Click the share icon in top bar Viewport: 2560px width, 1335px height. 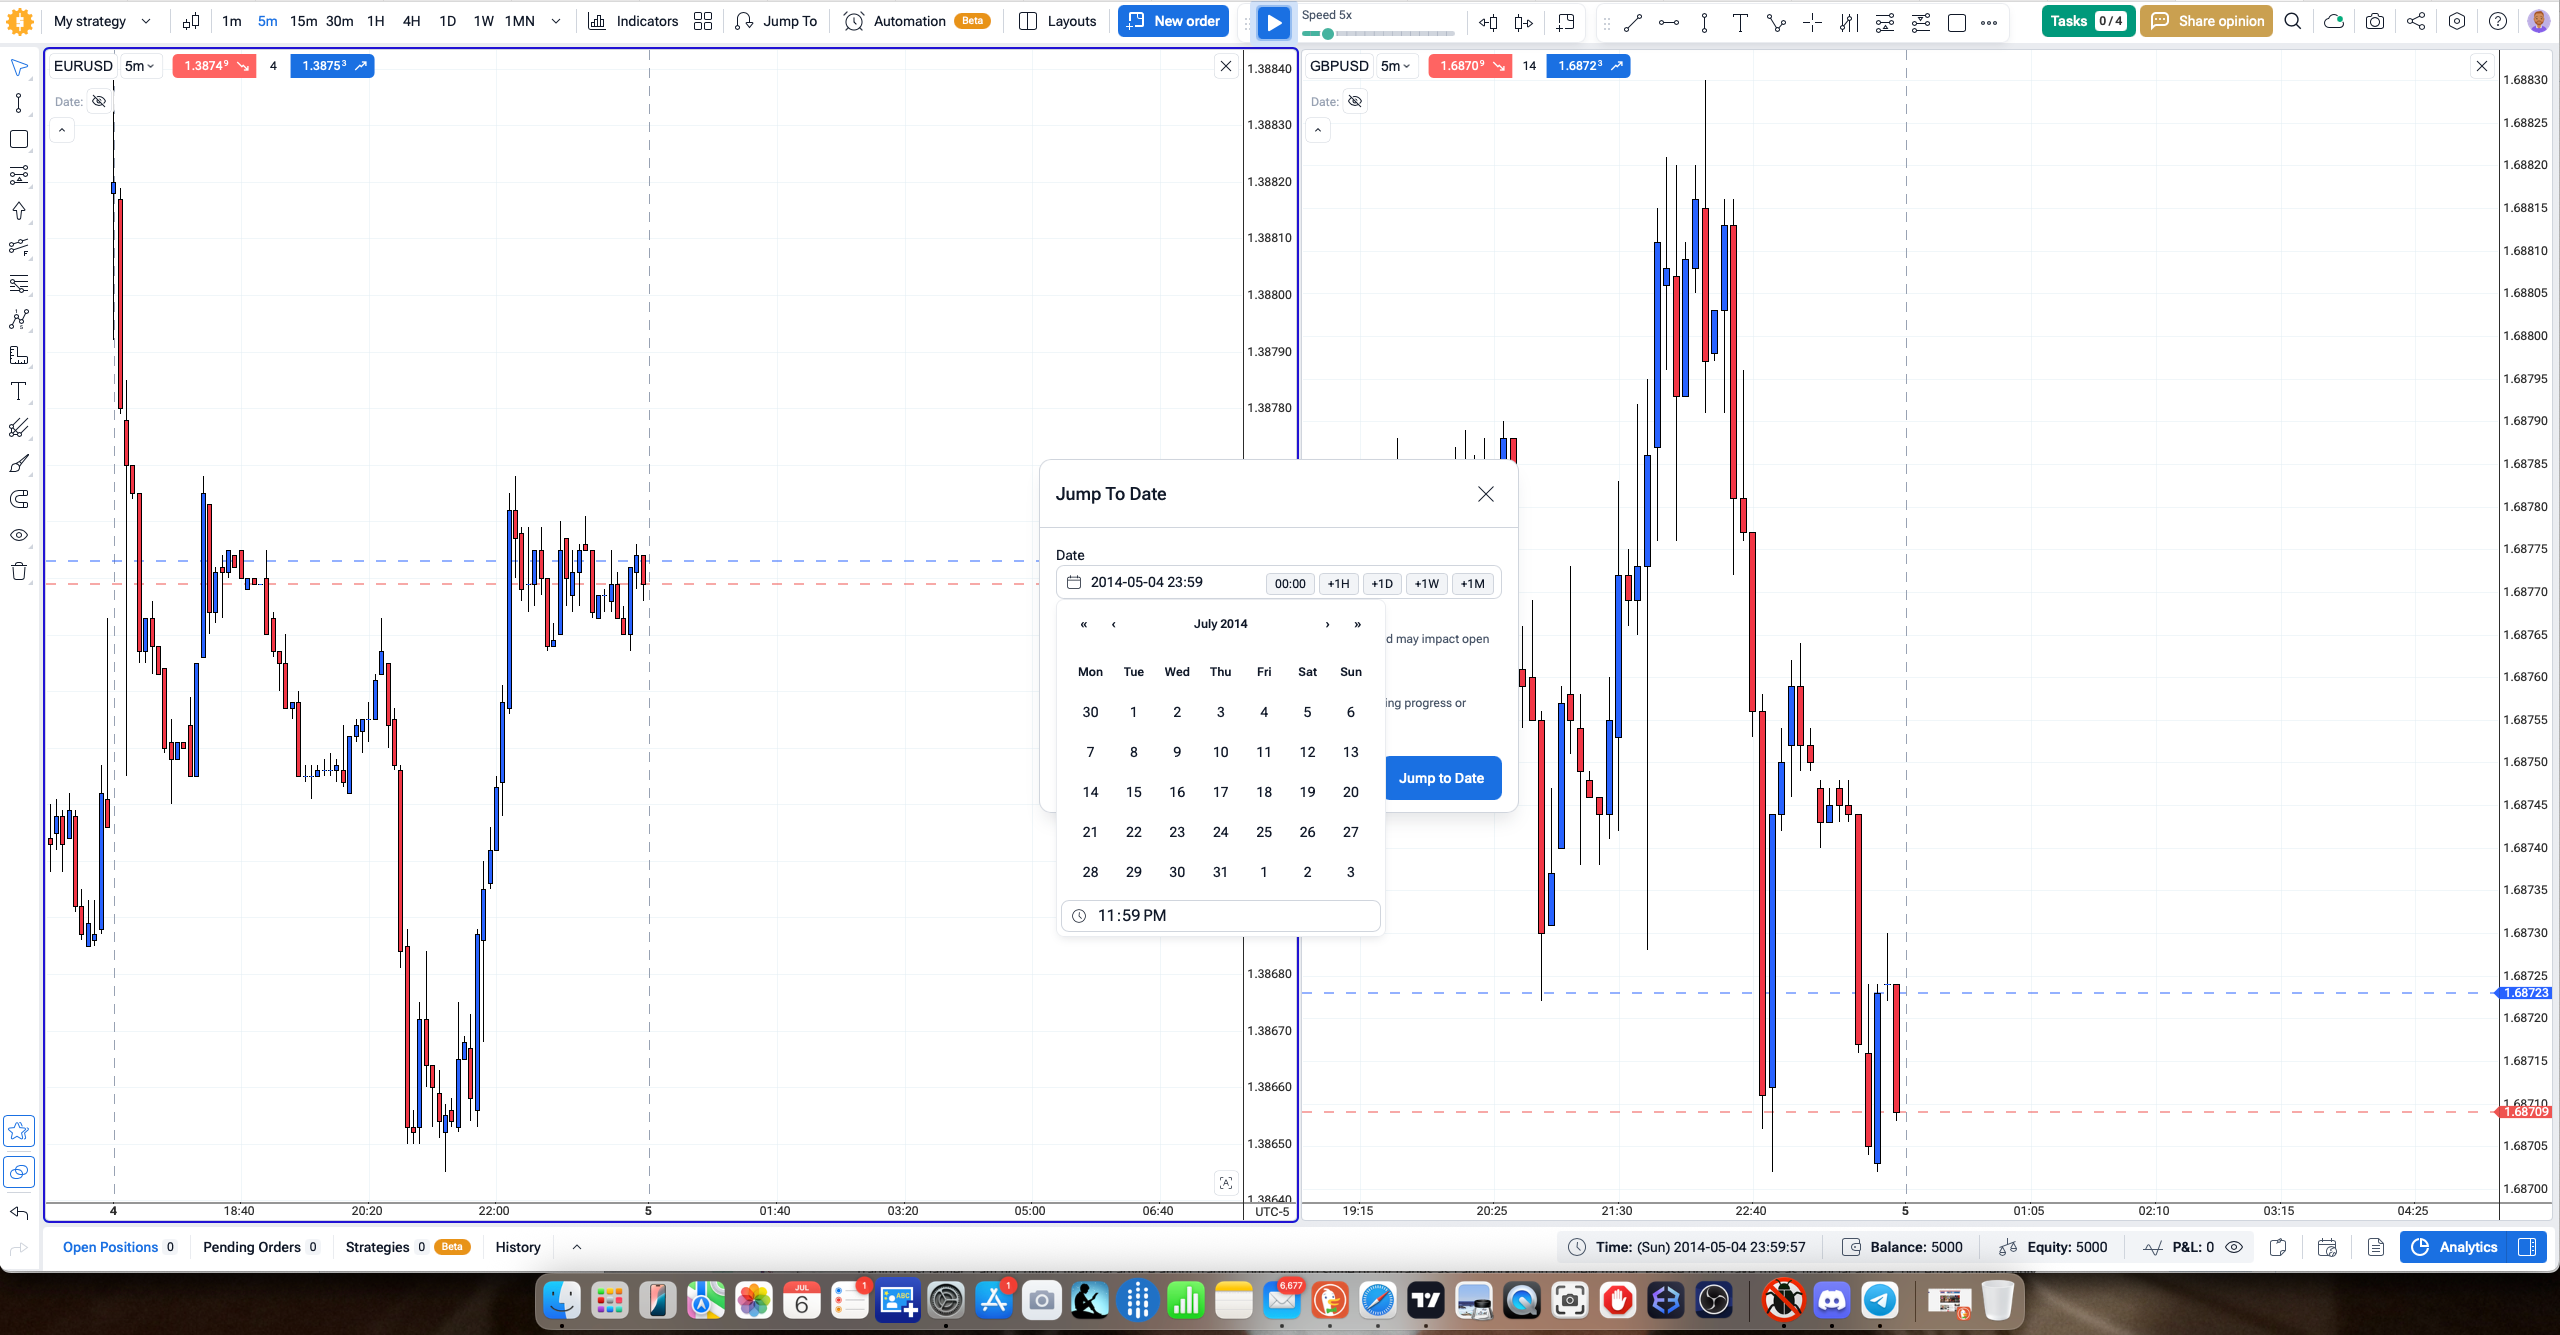pyautogui.click(x=2416, y=21)
